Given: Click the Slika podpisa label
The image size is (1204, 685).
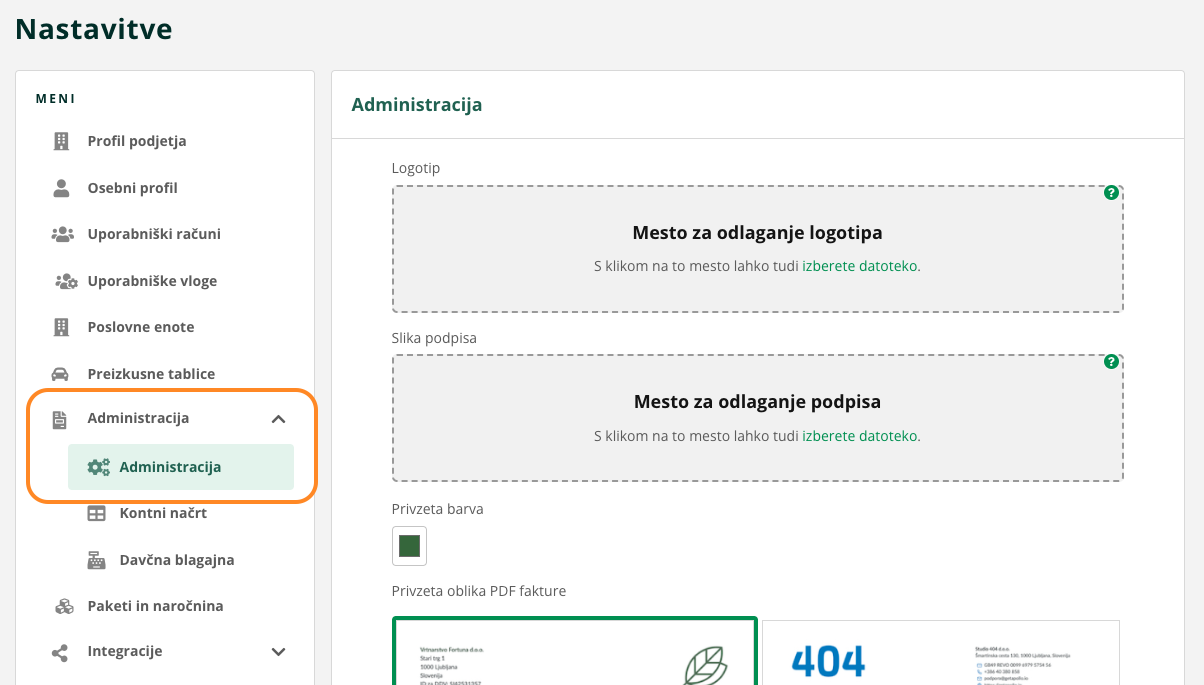Looking at the screenshot, I should [434, 338].
